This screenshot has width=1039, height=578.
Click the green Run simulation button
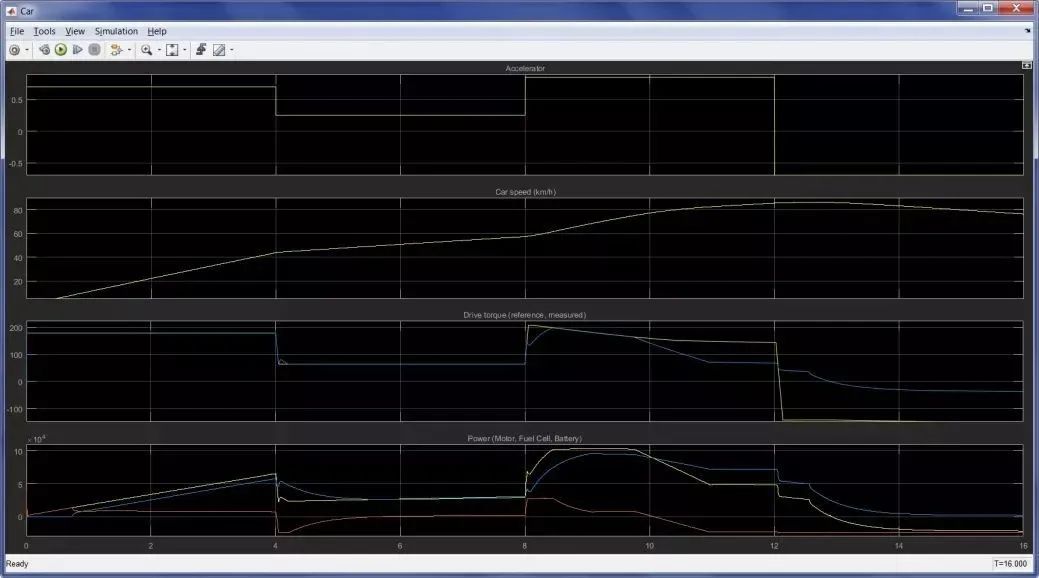click(x=61, y=49)
